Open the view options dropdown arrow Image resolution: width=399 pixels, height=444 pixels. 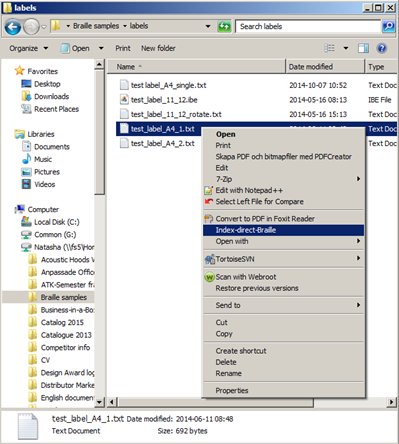346,48
